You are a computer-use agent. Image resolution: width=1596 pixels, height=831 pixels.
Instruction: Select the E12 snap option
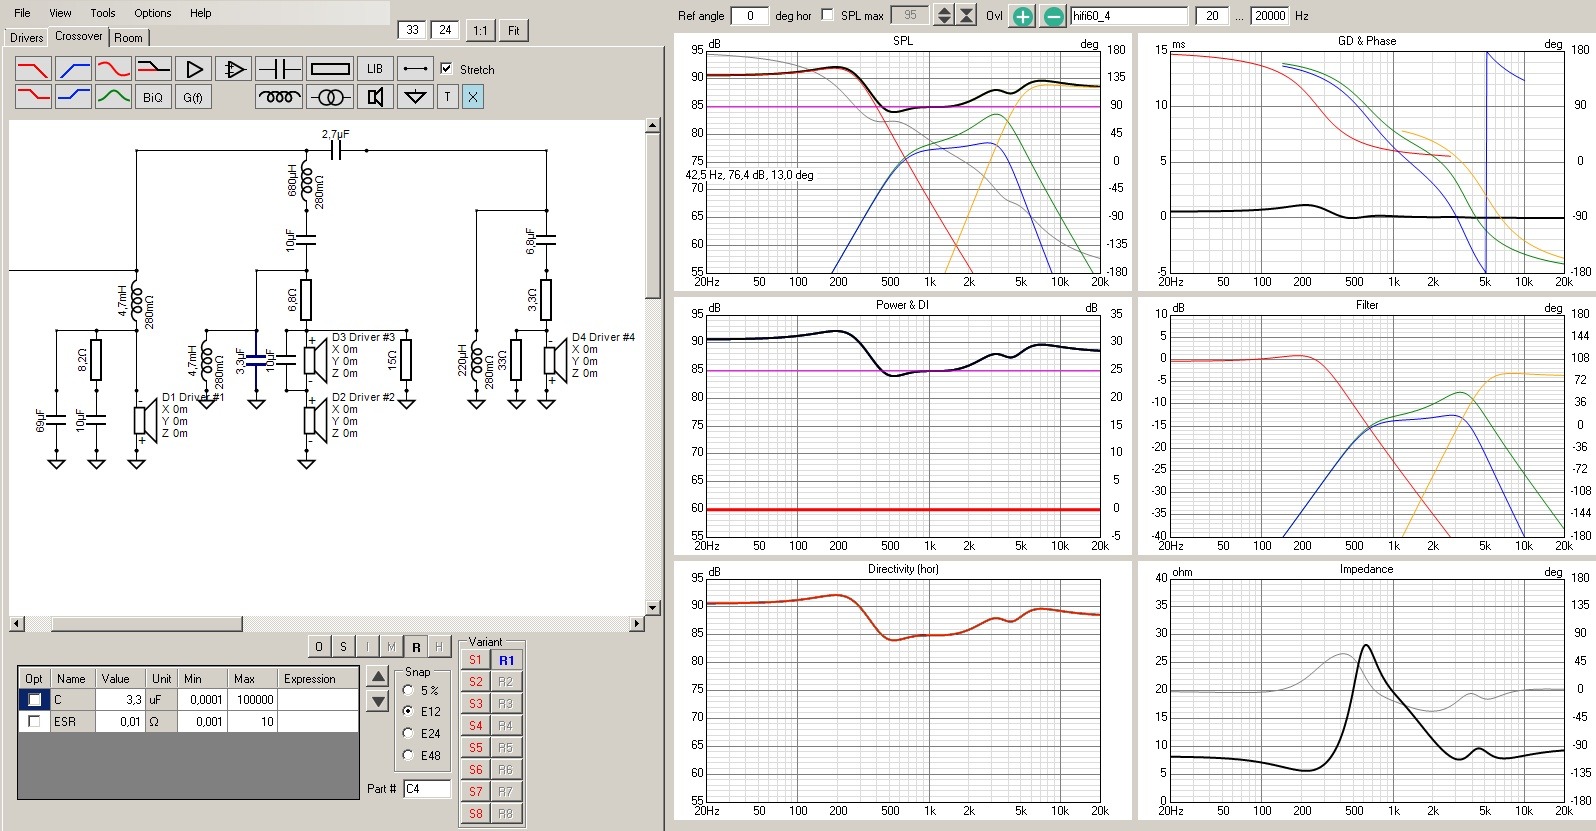pos(408,711)
